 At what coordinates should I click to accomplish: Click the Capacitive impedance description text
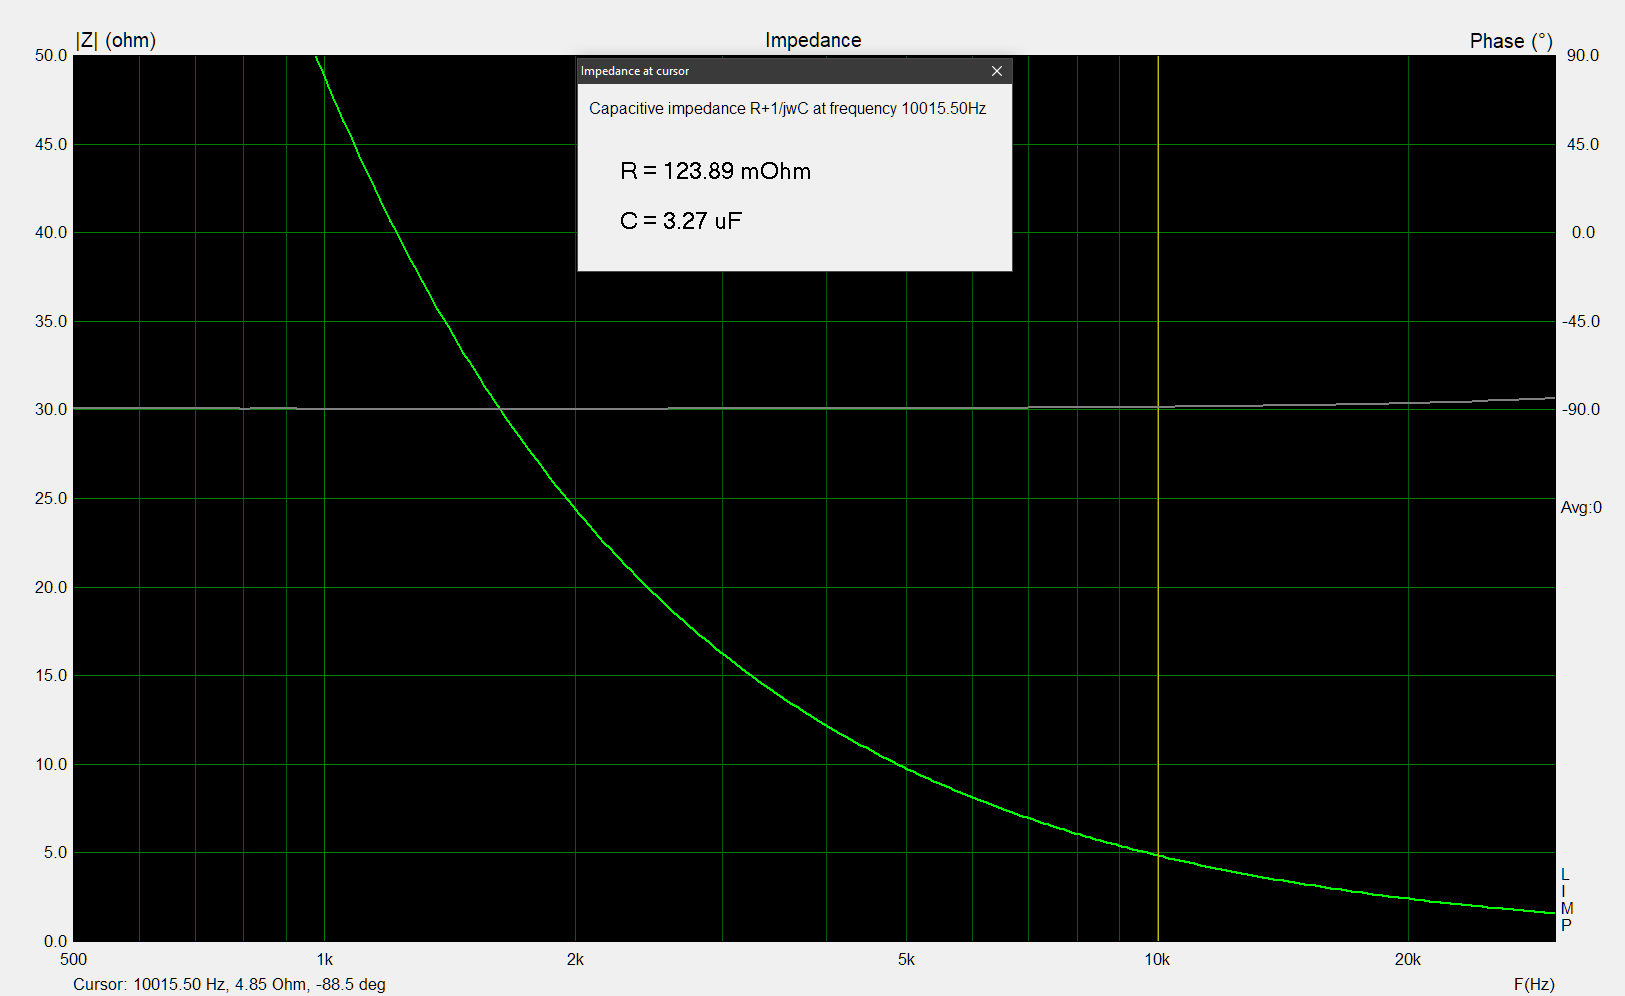click(787, 108)
